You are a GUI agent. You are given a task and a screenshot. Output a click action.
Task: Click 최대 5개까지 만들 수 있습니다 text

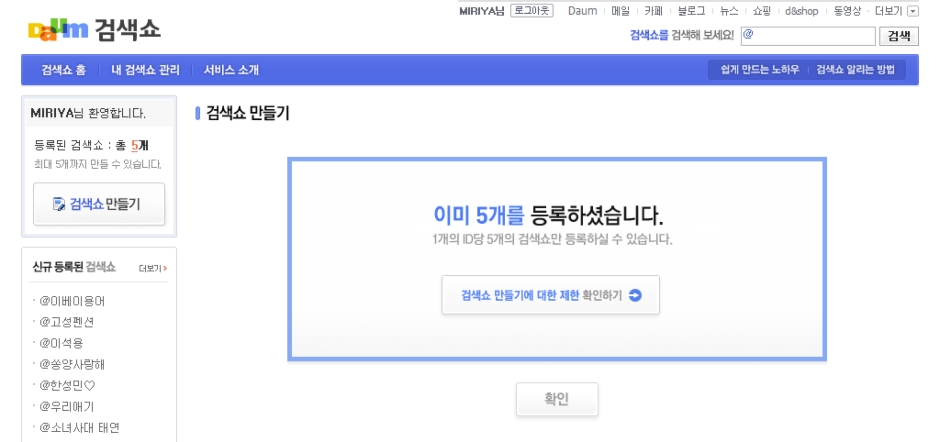pyautogui.click(x=98, y=164)
